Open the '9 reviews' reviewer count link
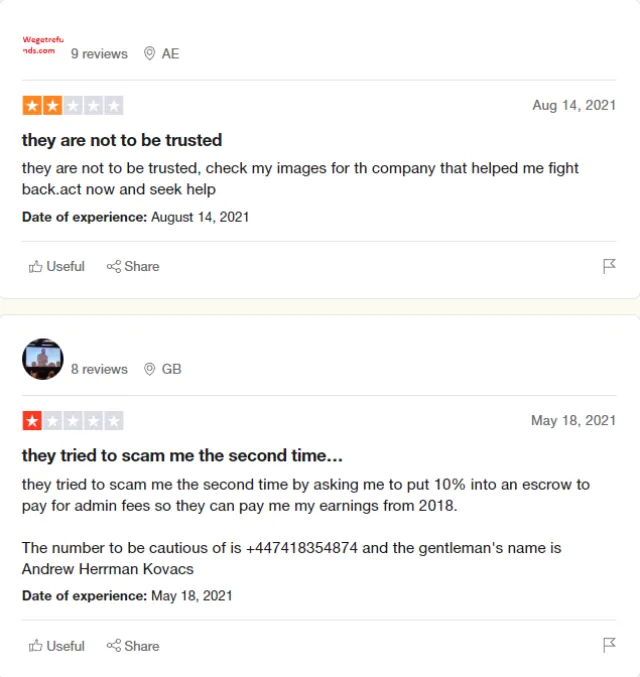This screenshot has height=677, width=640. coord(99,54)
